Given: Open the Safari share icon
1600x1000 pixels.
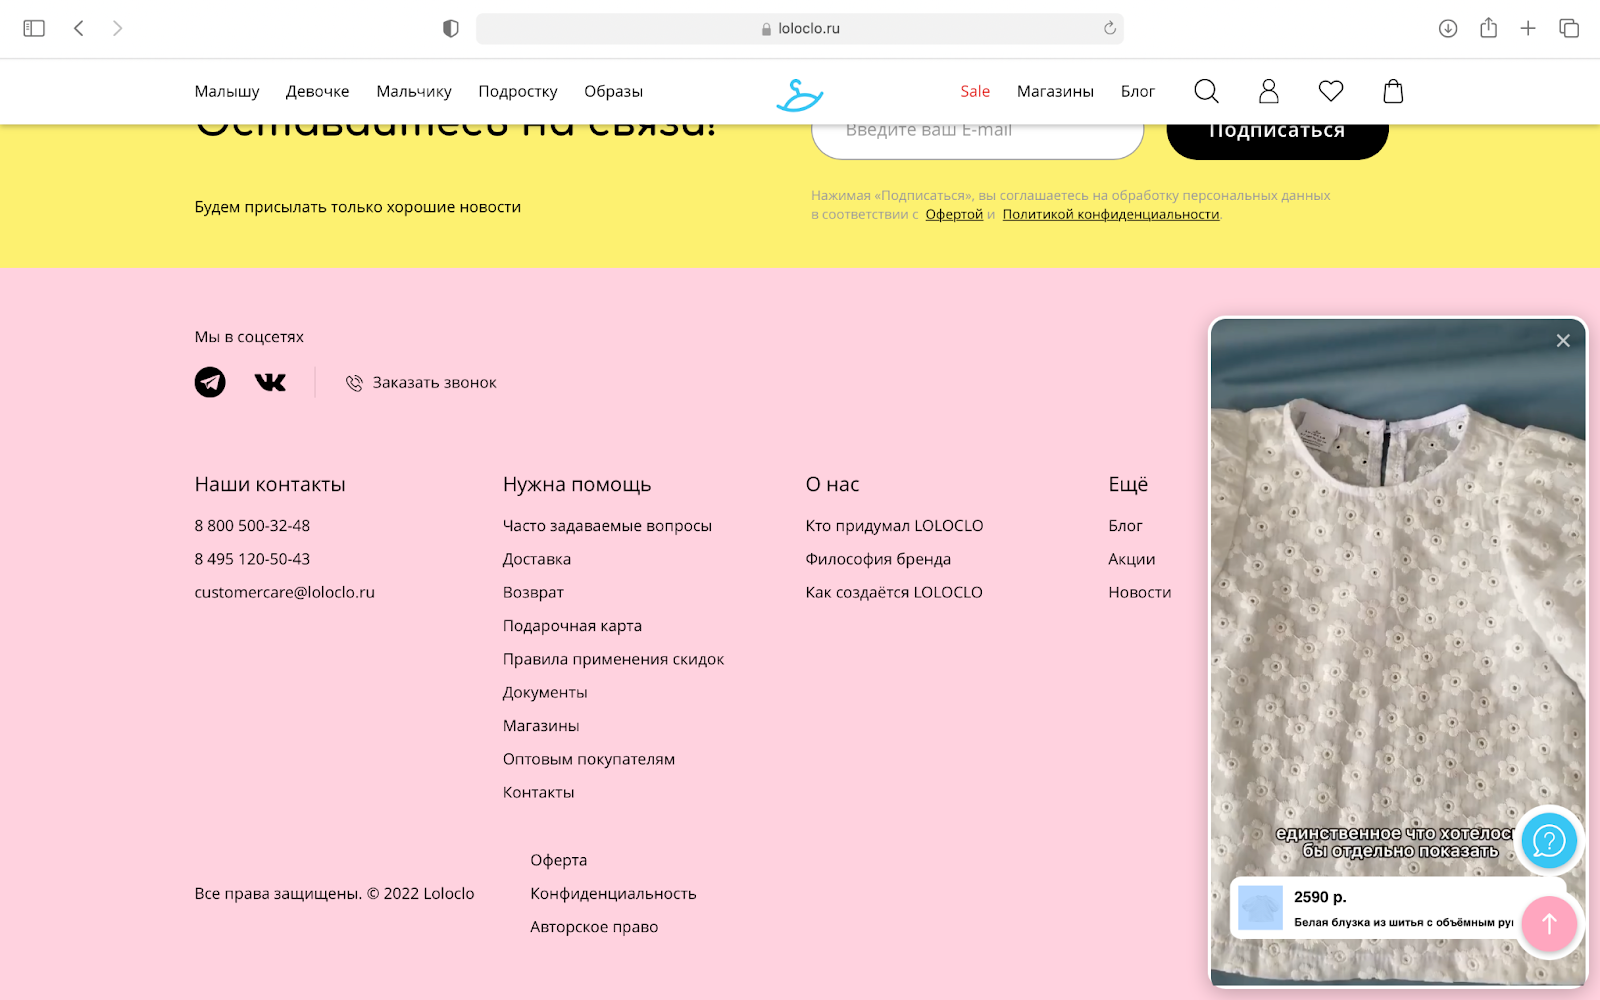Looking at the screenshot, I should point(1489,28).
